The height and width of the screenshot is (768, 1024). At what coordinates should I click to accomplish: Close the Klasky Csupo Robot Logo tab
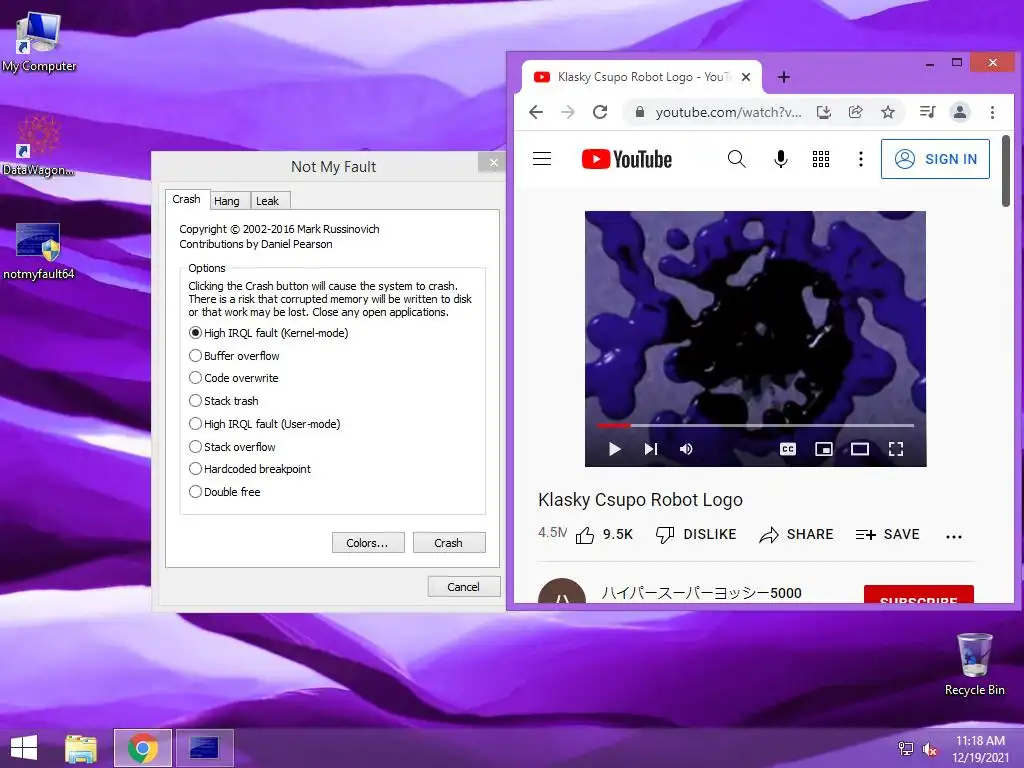(746, 77)
